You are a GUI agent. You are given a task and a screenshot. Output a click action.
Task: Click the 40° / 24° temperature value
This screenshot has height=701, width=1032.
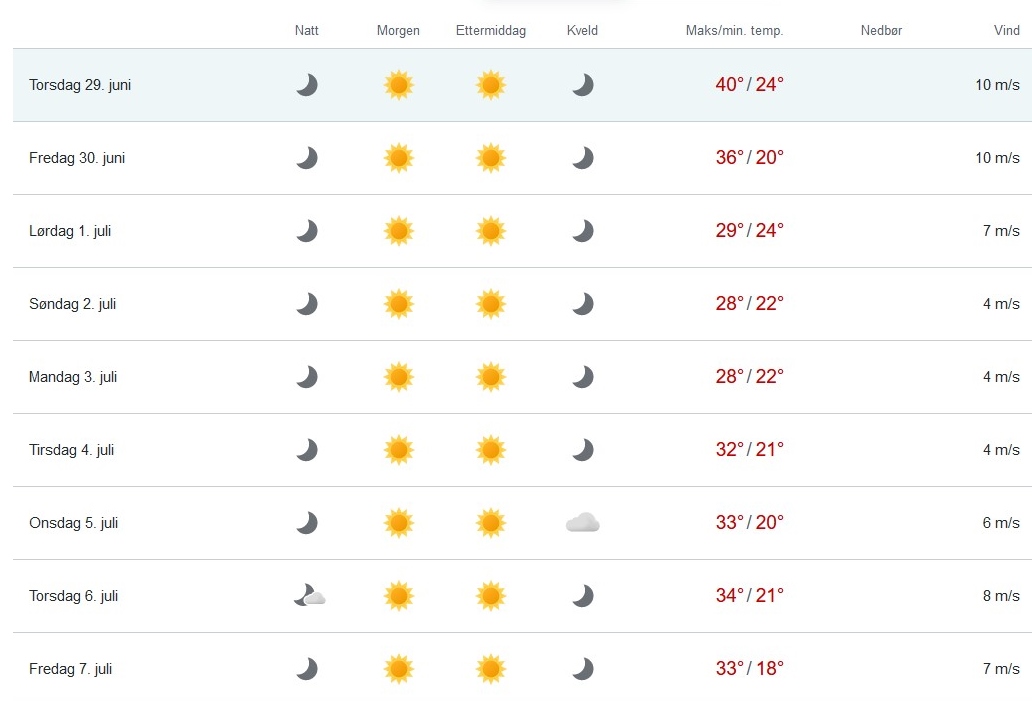coord(750,84)
